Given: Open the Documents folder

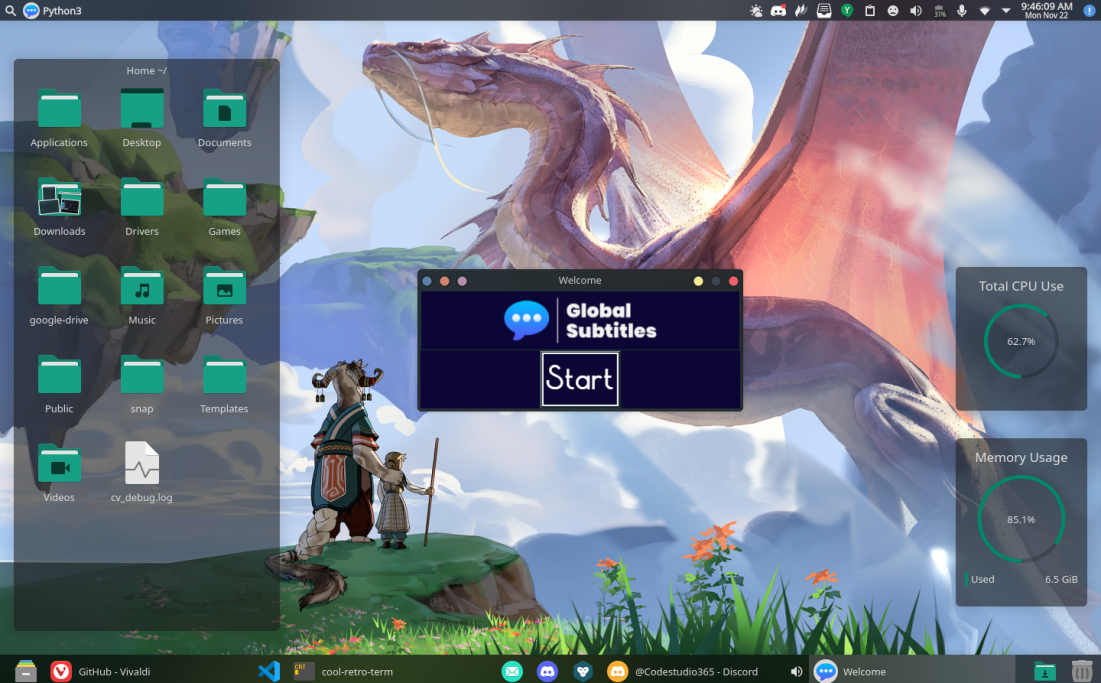Looking at the screenshot, I should (224, 118).
